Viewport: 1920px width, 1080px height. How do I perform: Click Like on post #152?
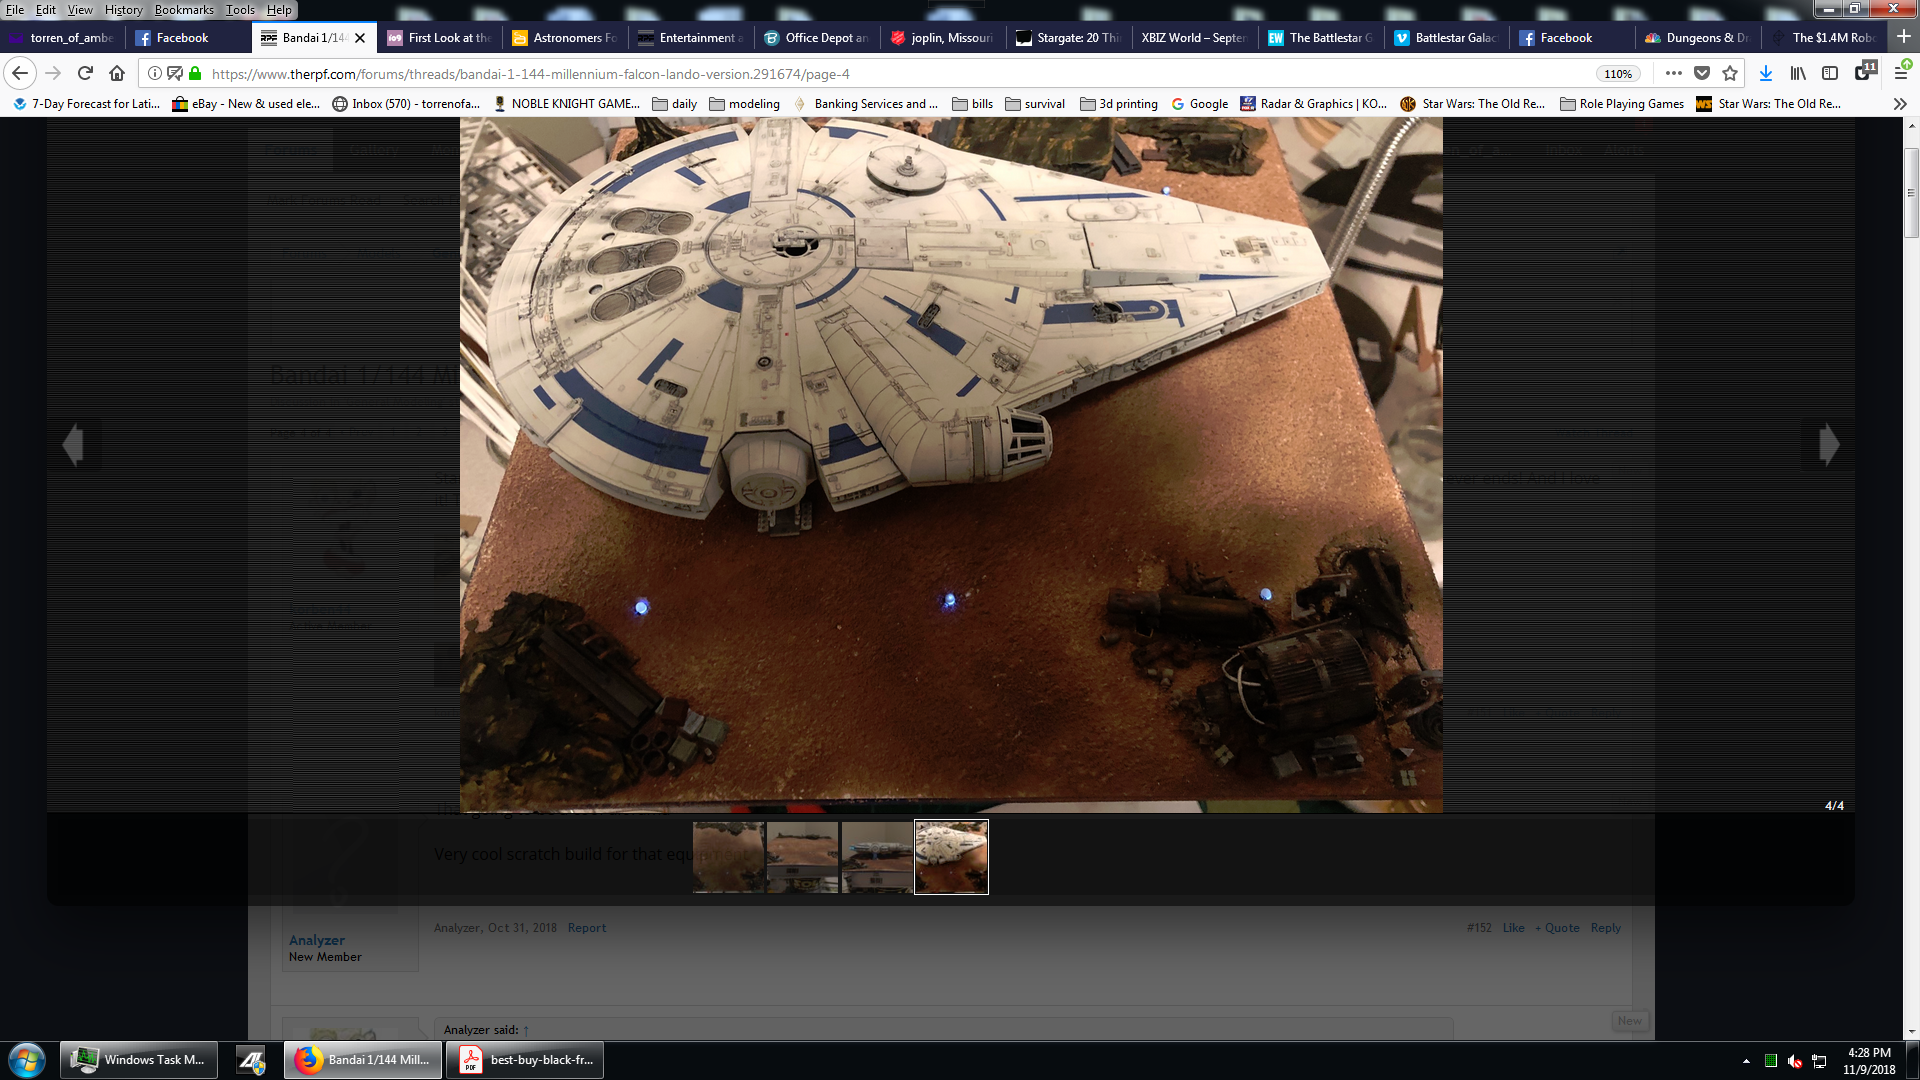[1513, 928]
